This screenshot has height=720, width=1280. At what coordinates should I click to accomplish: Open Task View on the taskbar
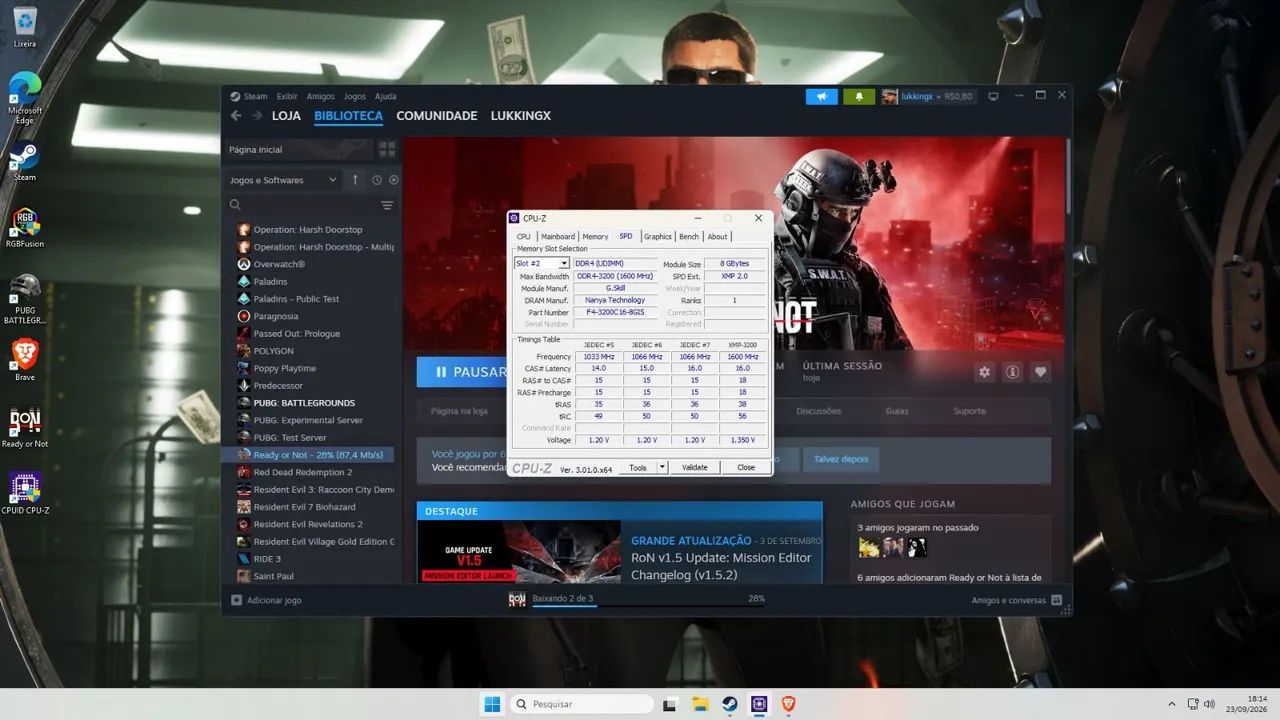click(x=669, y=704)
